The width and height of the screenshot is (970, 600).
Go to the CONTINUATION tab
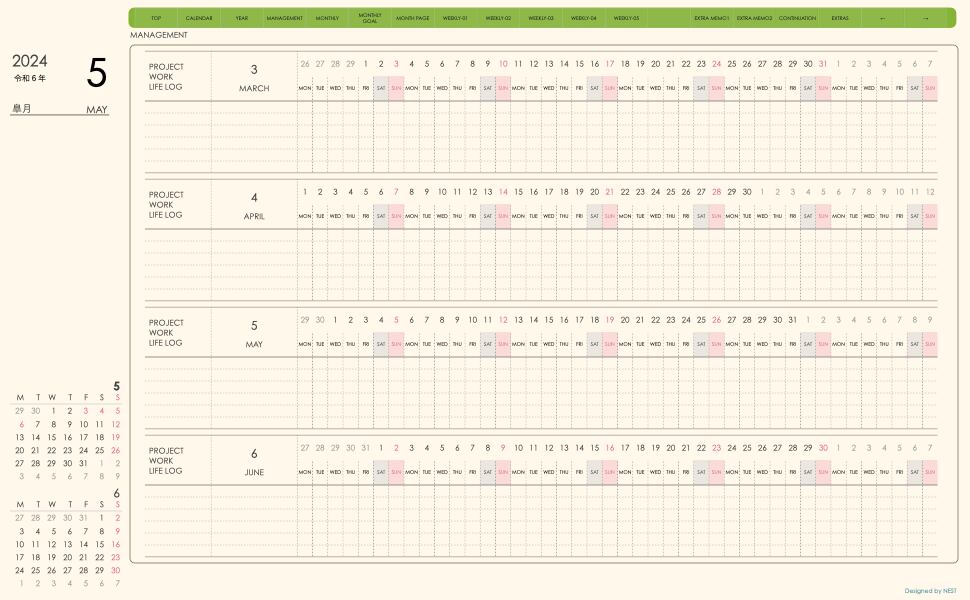[x=797, y=18]
